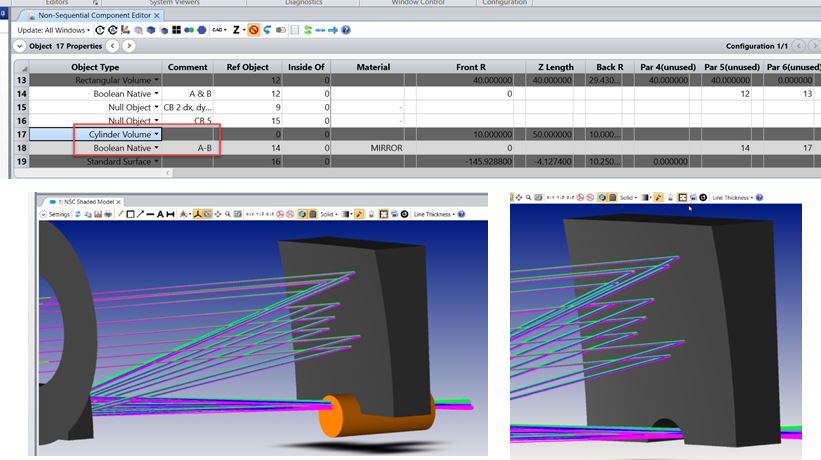
Task: Select the NSC Shaded Model tab
Action: (88, 200)
